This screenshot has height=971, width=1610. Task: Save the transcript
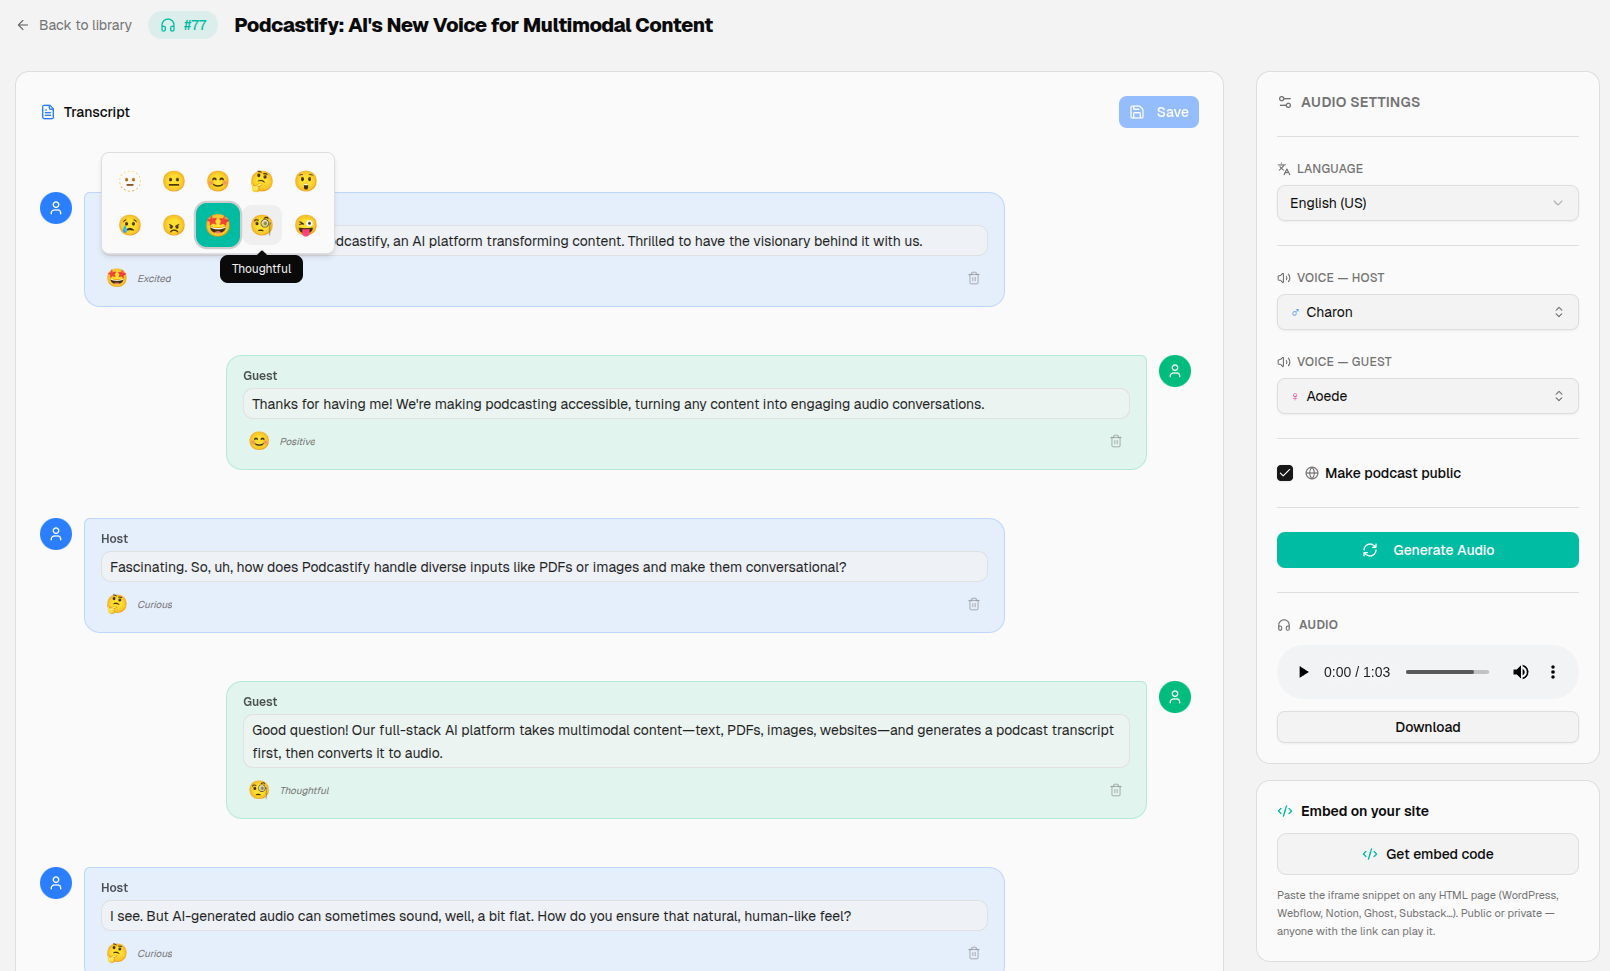(x=1159, y=112)
